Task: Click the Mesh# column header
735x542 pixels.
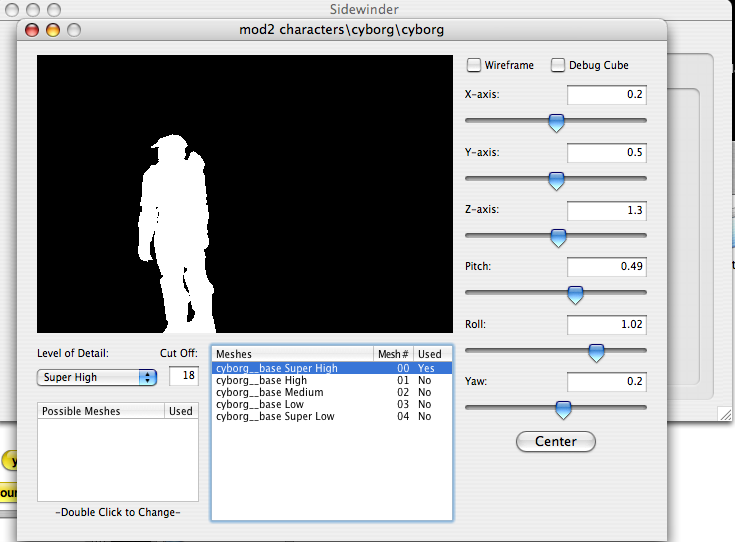Action: 393,354
